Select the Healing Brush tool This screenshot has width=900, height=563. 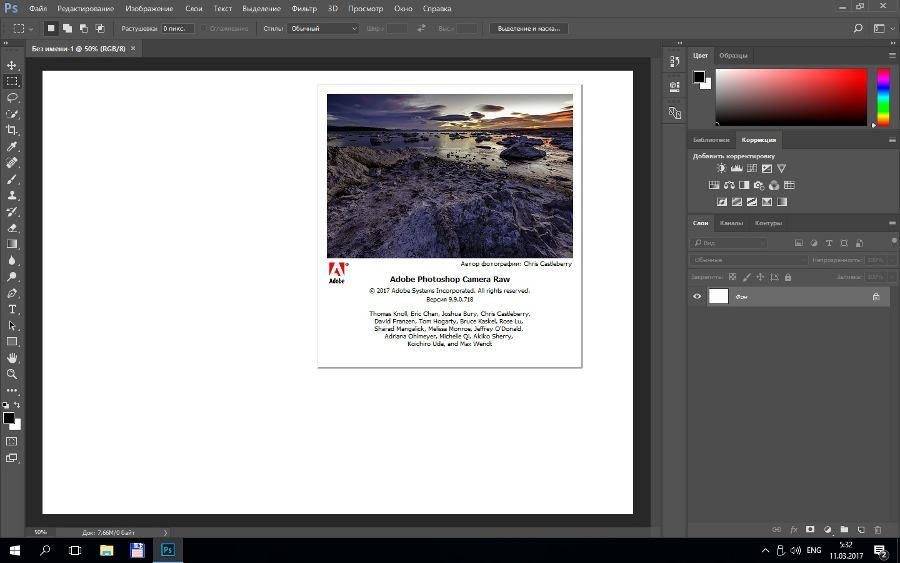tap(11, 163)
